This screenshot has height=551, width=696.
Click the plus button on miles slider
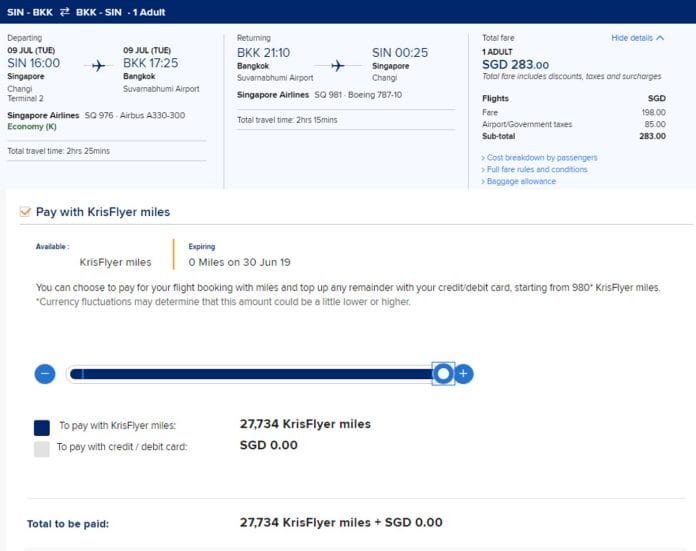[x=463, y=374]
